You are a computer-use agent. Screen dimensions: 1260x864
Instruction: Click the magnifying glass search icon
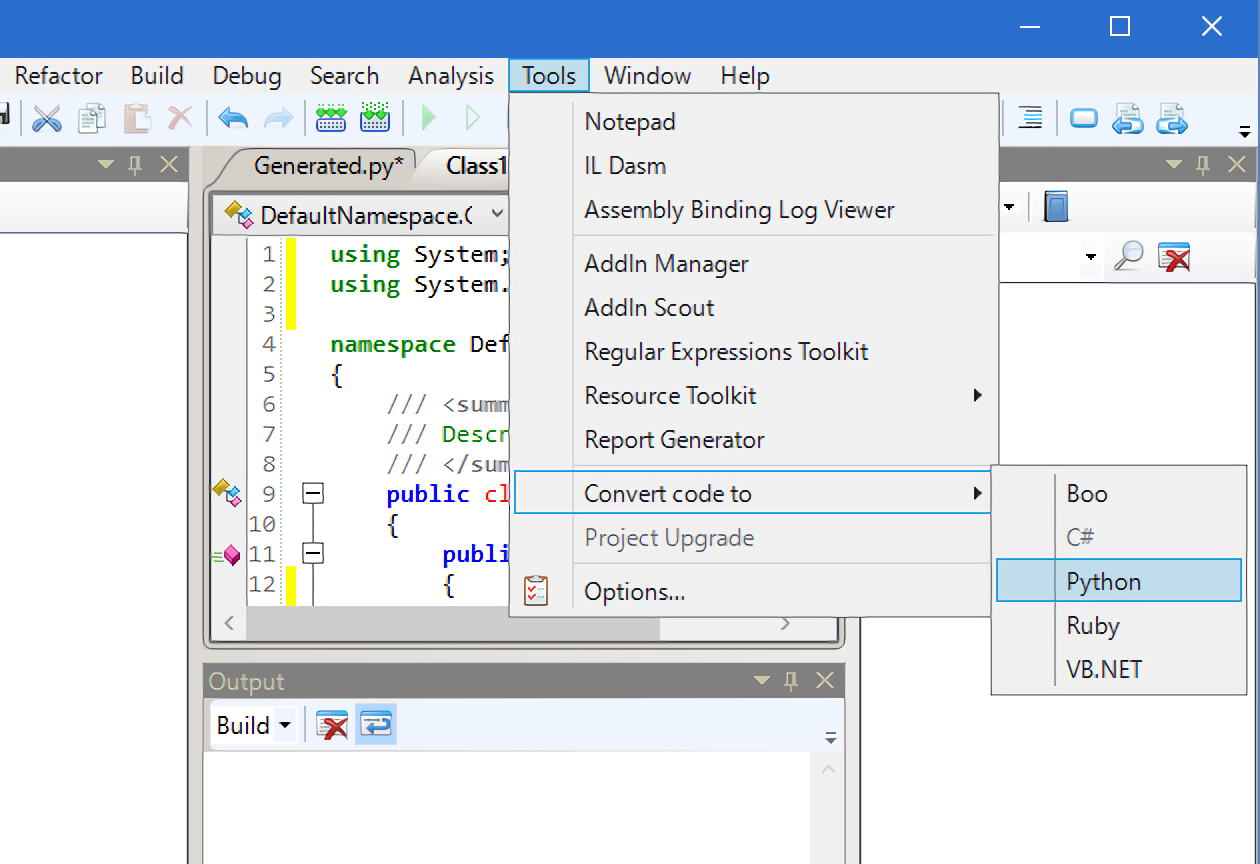point(1128,257)
